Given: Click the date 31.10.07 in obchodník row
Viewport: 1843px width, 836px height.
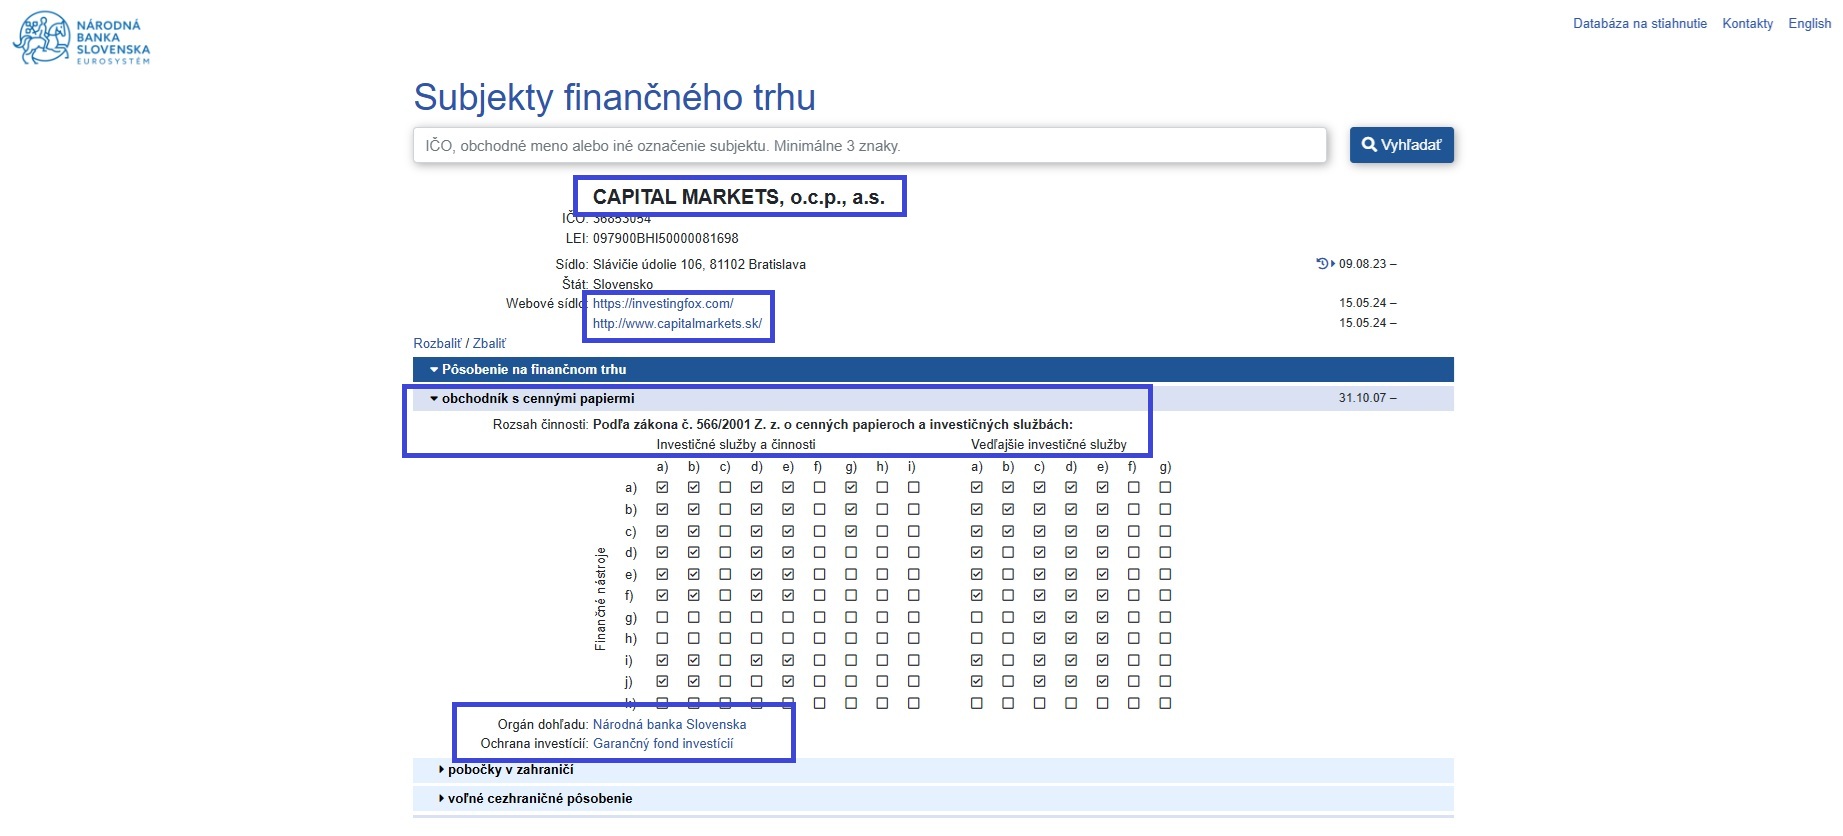Looking at the screenshot, I should [x=1367, y=398].
